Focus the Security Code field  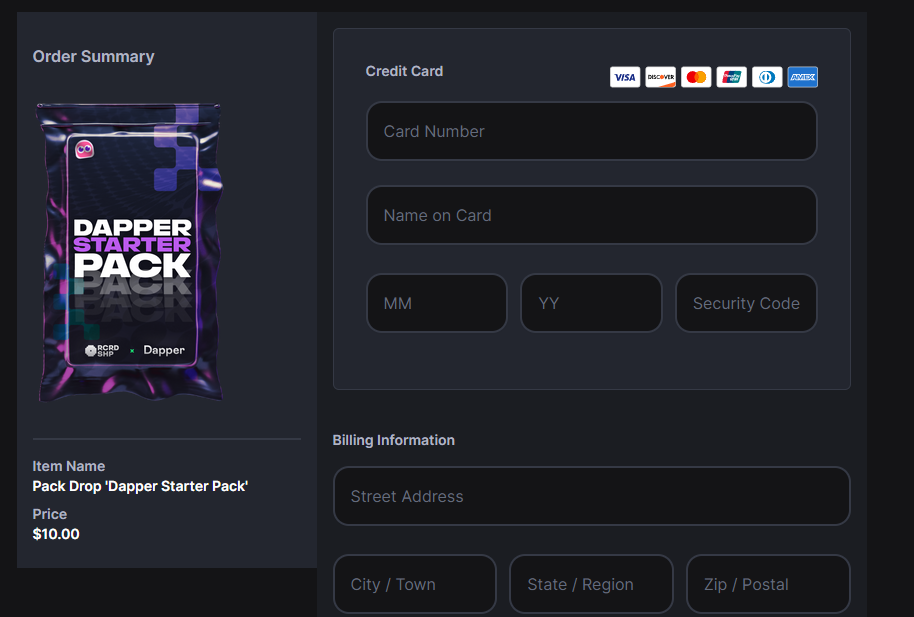(x=746, y=303)
